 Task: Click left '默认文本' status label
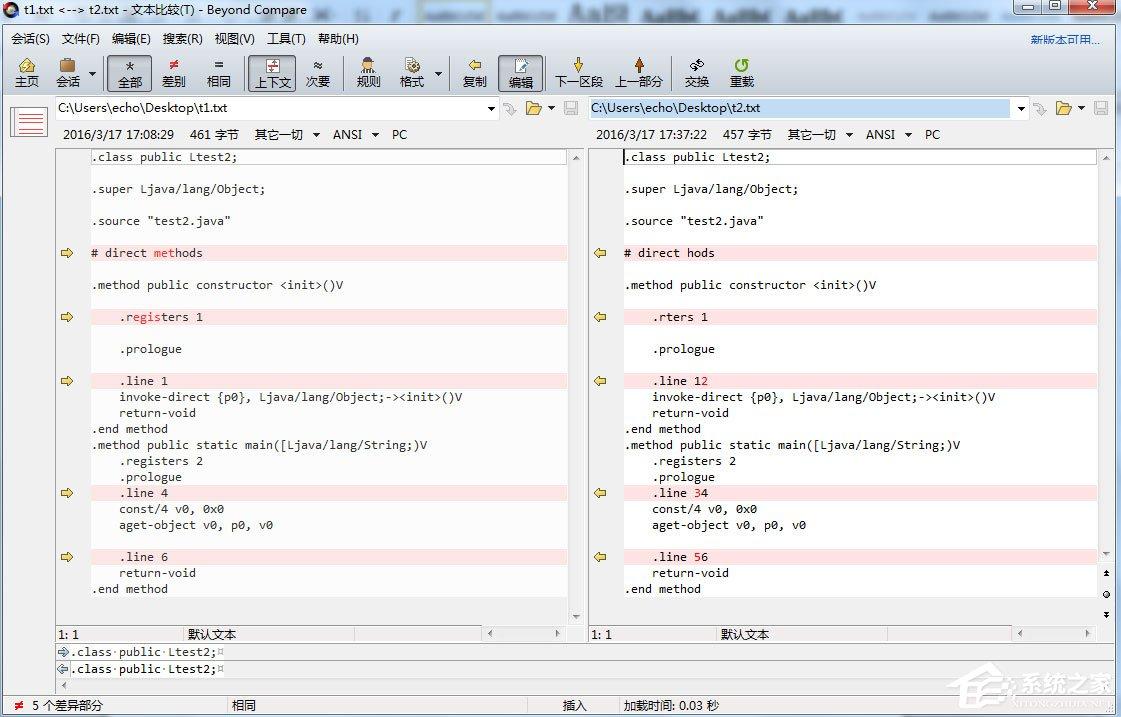pyautogui.click(x=212, y=634)
